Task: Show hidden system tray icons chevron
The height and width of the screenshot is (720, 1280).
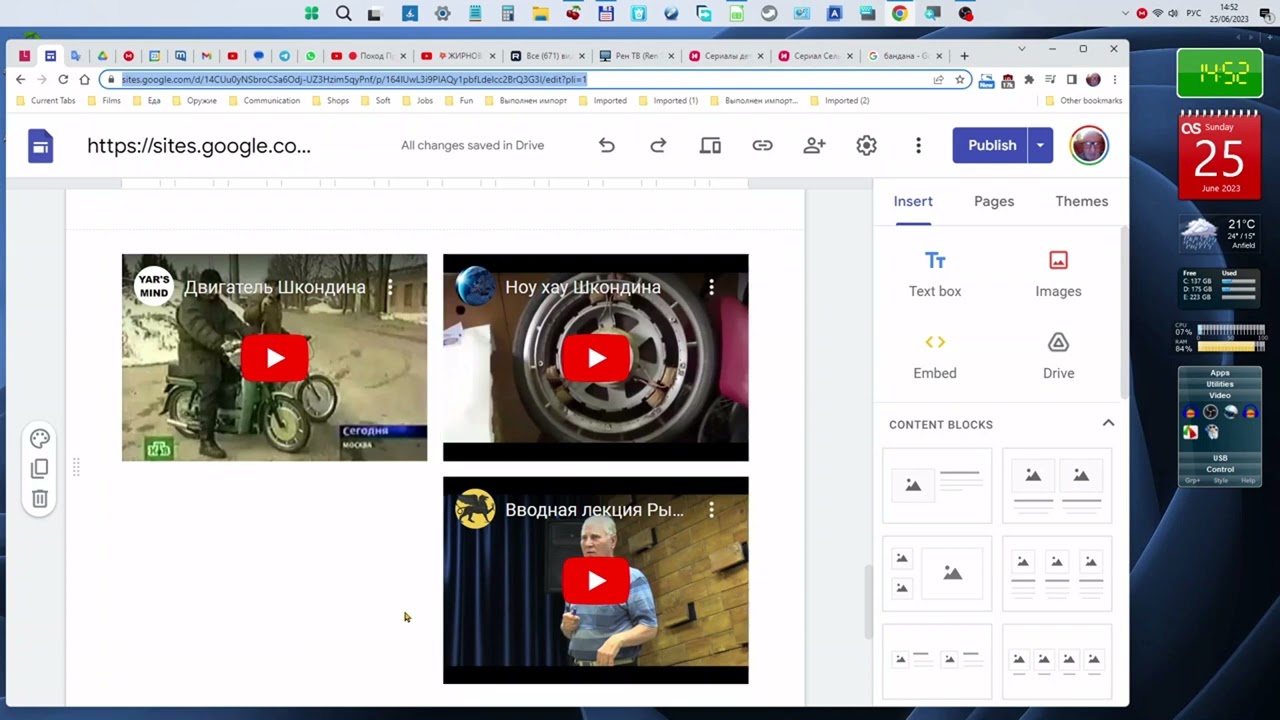Action: click(1126, 13)
